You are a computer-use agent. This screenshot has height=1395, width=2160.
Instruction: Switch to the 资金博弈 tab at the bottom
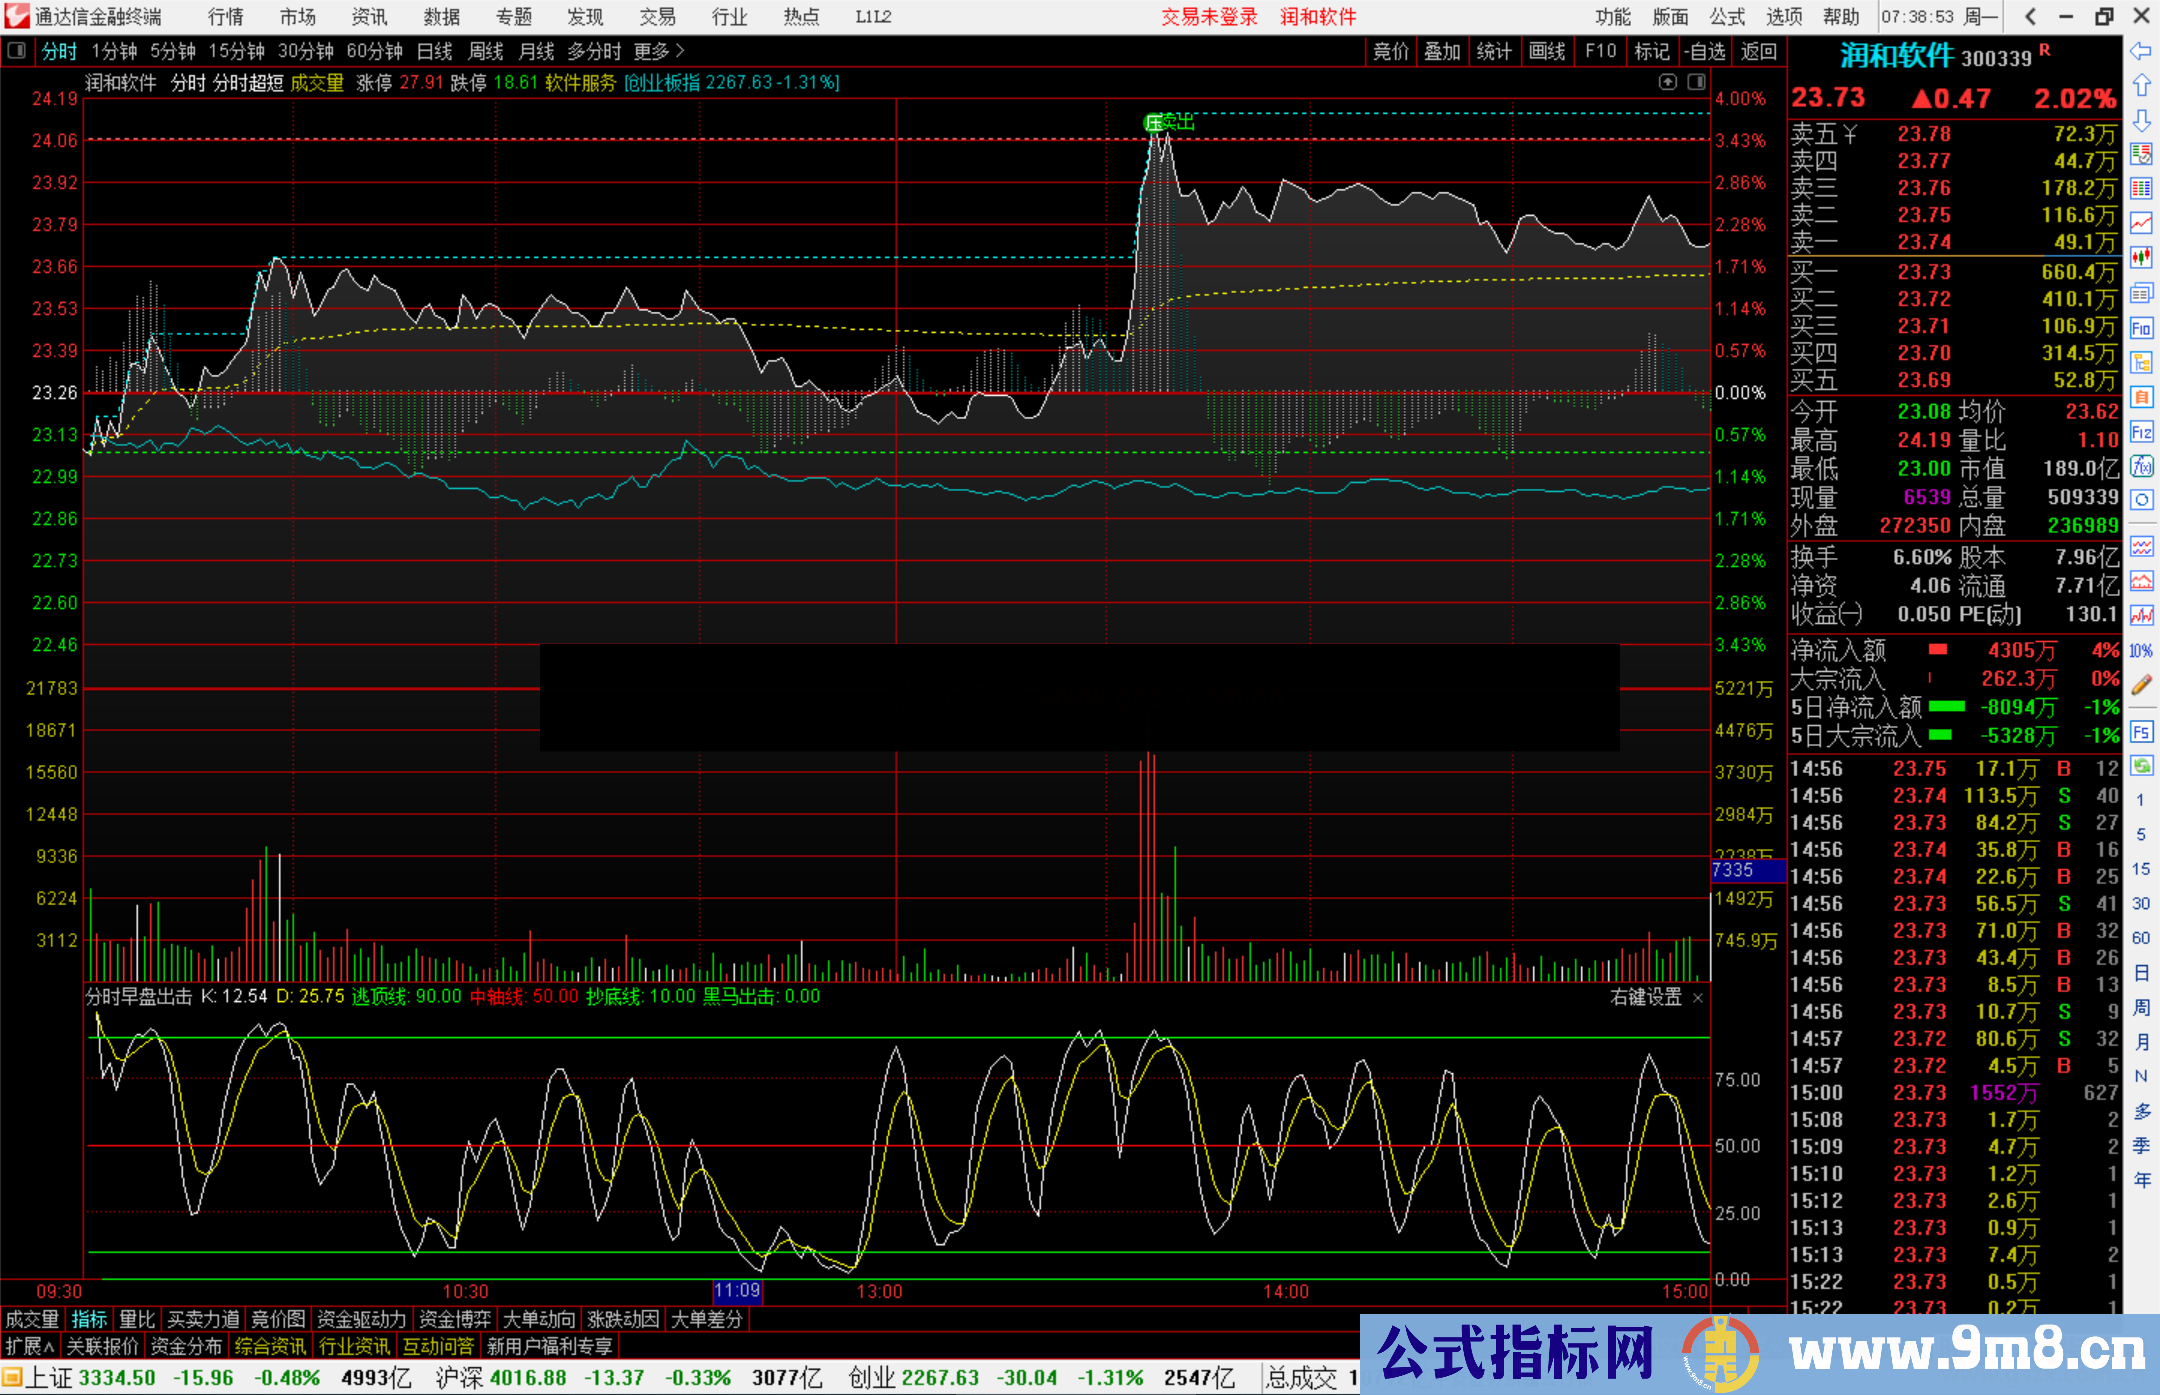(x=455, y=1319)
